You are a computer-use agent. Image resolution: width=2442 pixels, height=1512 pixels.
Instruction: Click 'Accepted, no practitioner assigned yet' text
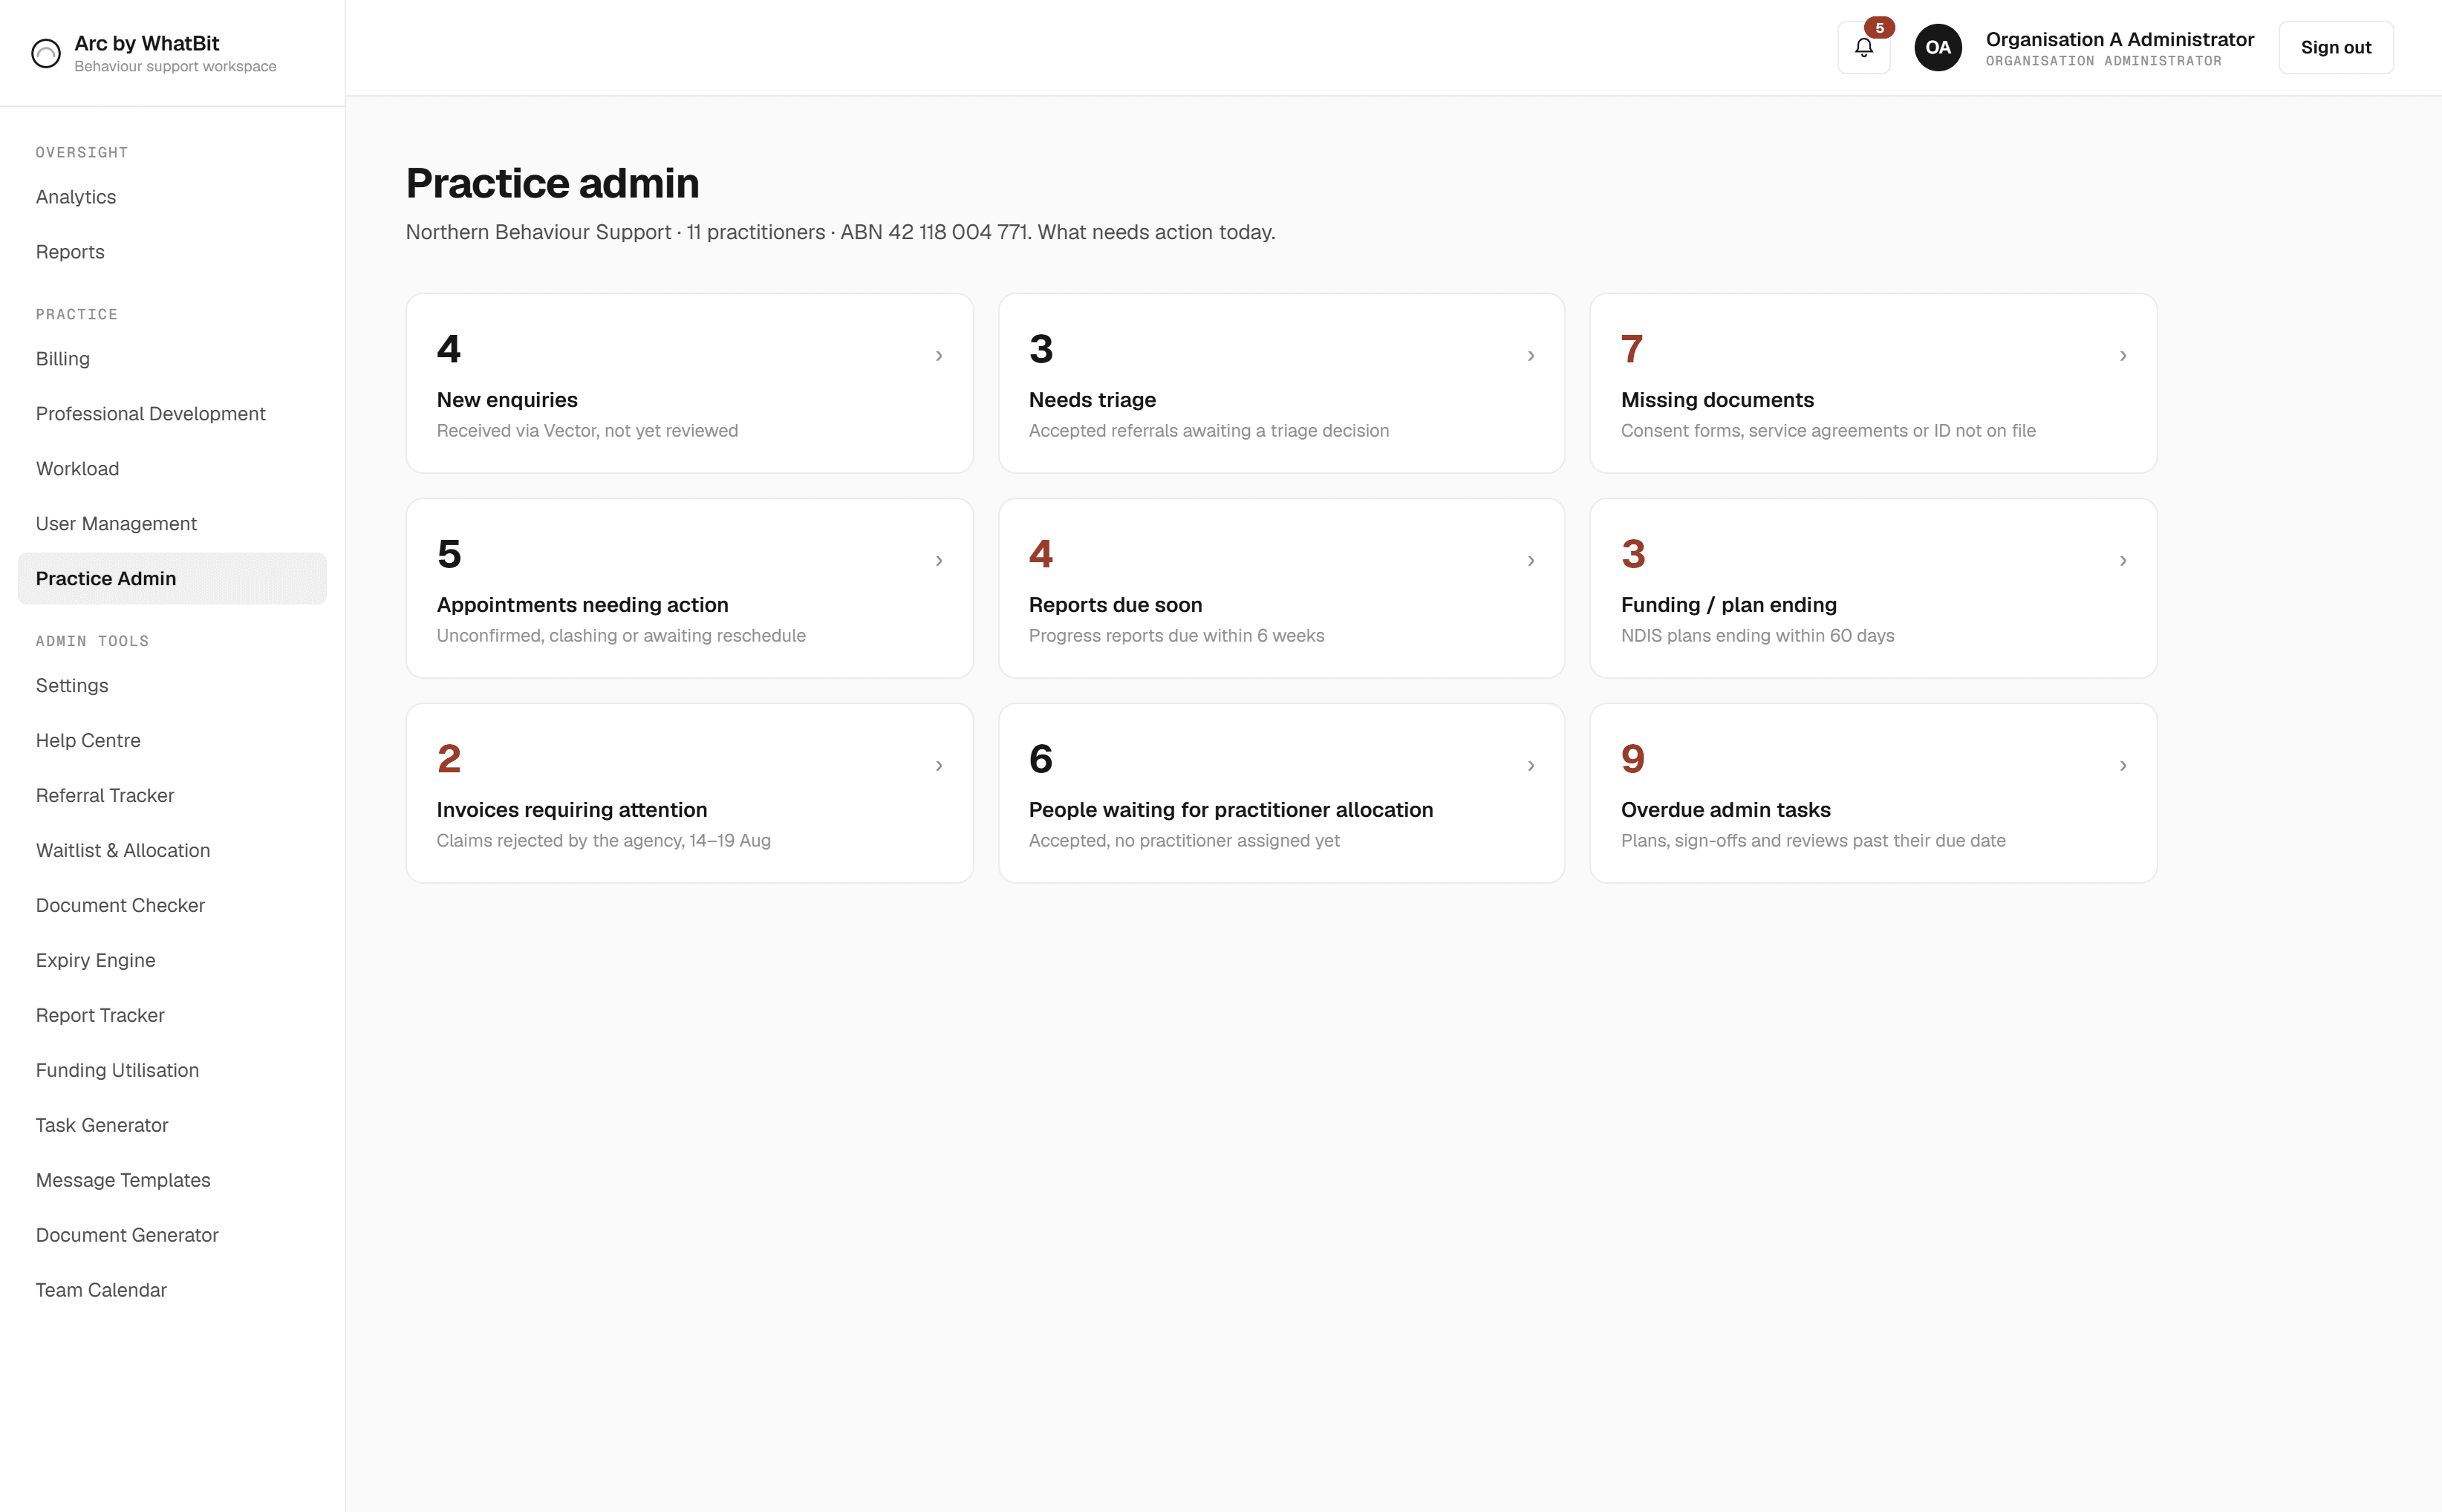click(1184, 841)
